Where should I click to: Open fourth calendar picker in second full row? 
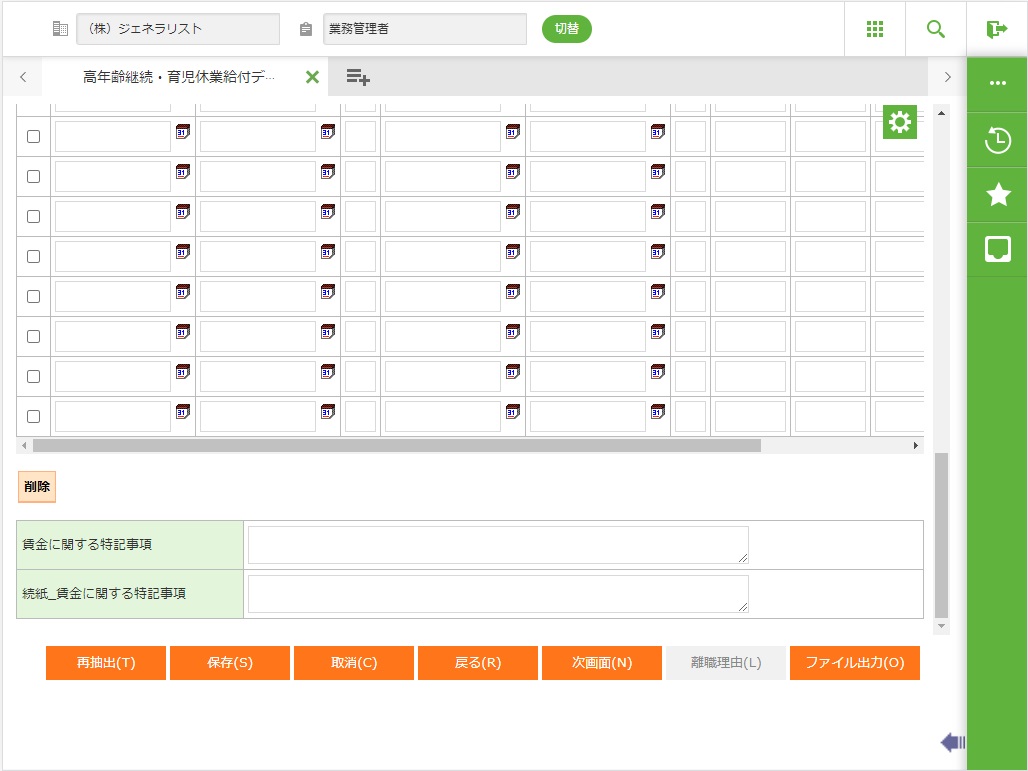point(658,172)
